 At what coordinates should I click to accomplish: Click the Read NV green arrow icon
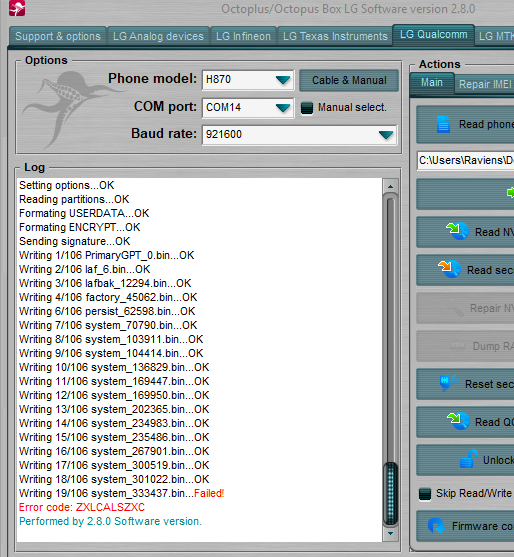[x=457, y=231]
